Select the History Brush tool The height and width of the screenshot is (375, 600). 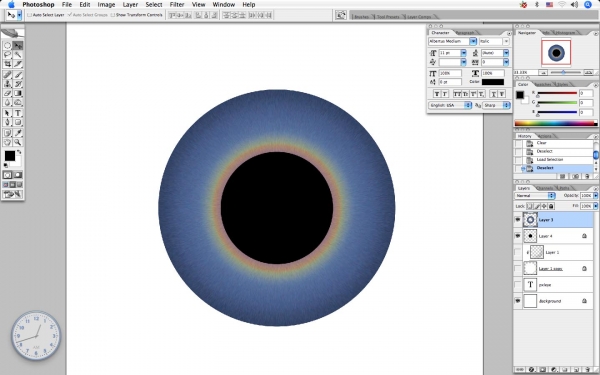click(18, 84)
